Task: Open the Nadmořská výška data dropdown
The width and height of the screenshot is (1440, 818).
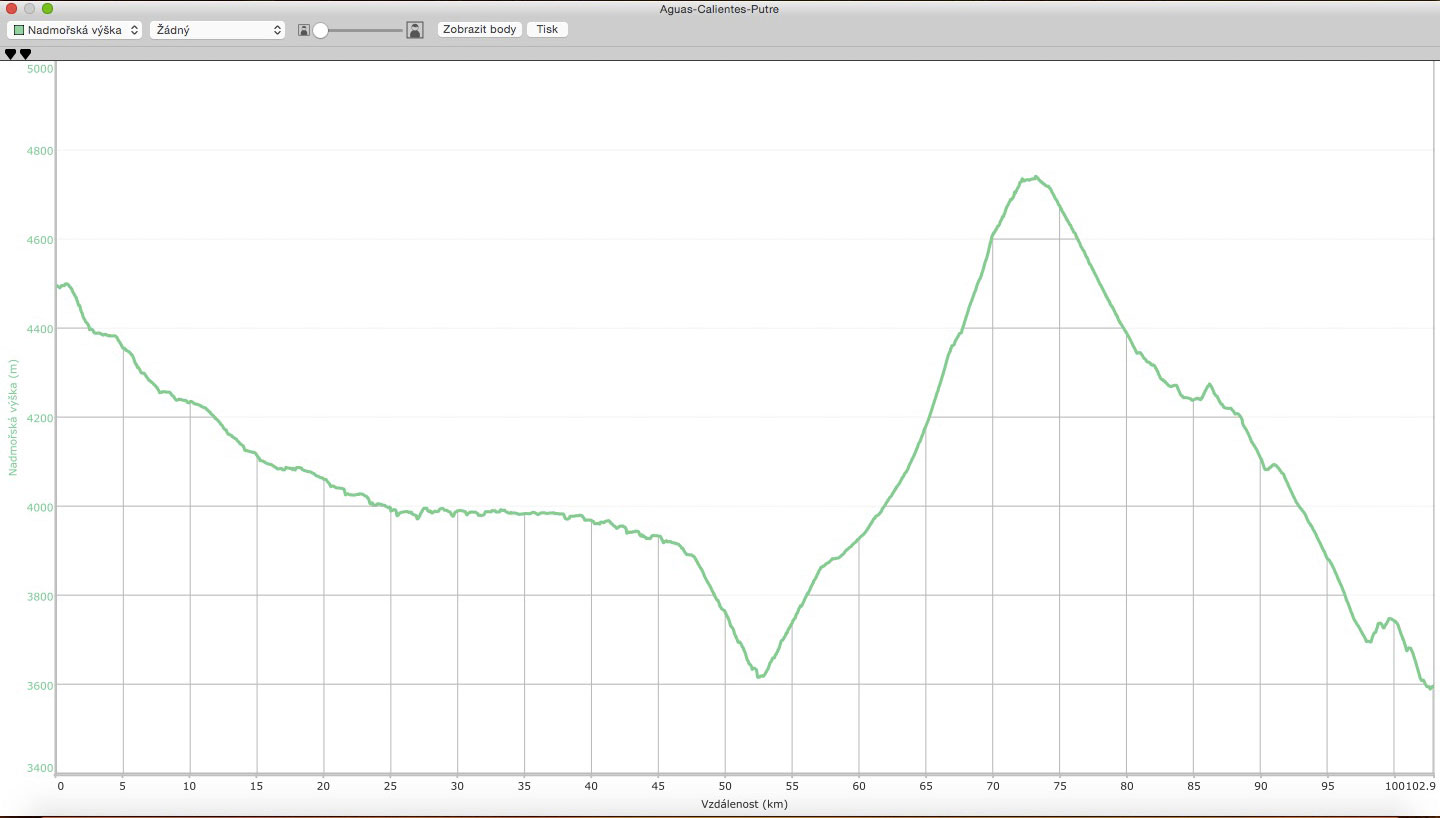Action: tap(75, 30)
